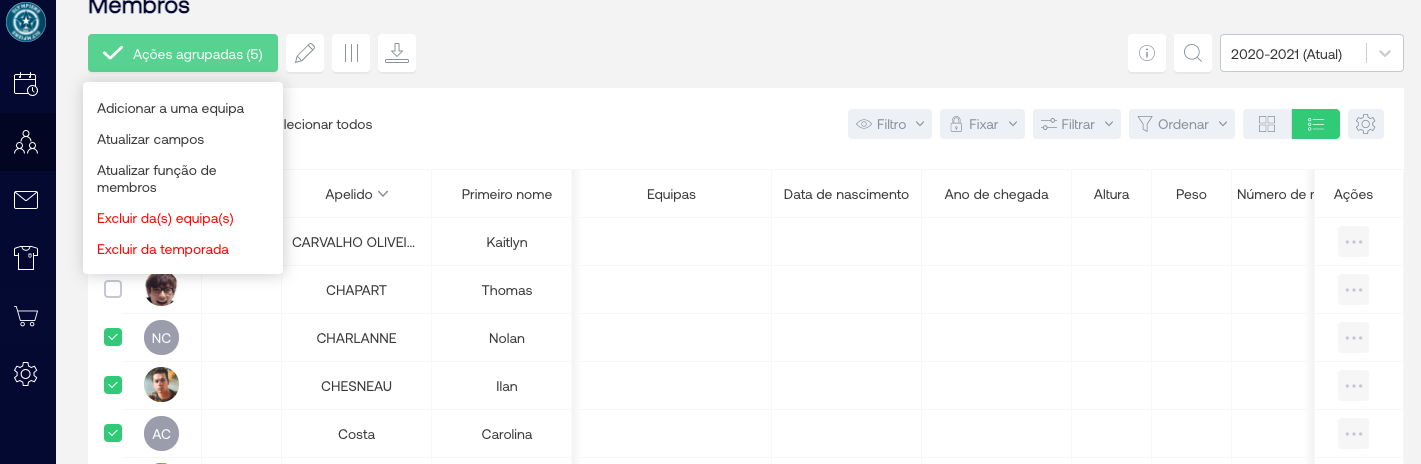The image size is (1421, 464).
Task: Switch to grid view layout
Action: point(1267,124)
